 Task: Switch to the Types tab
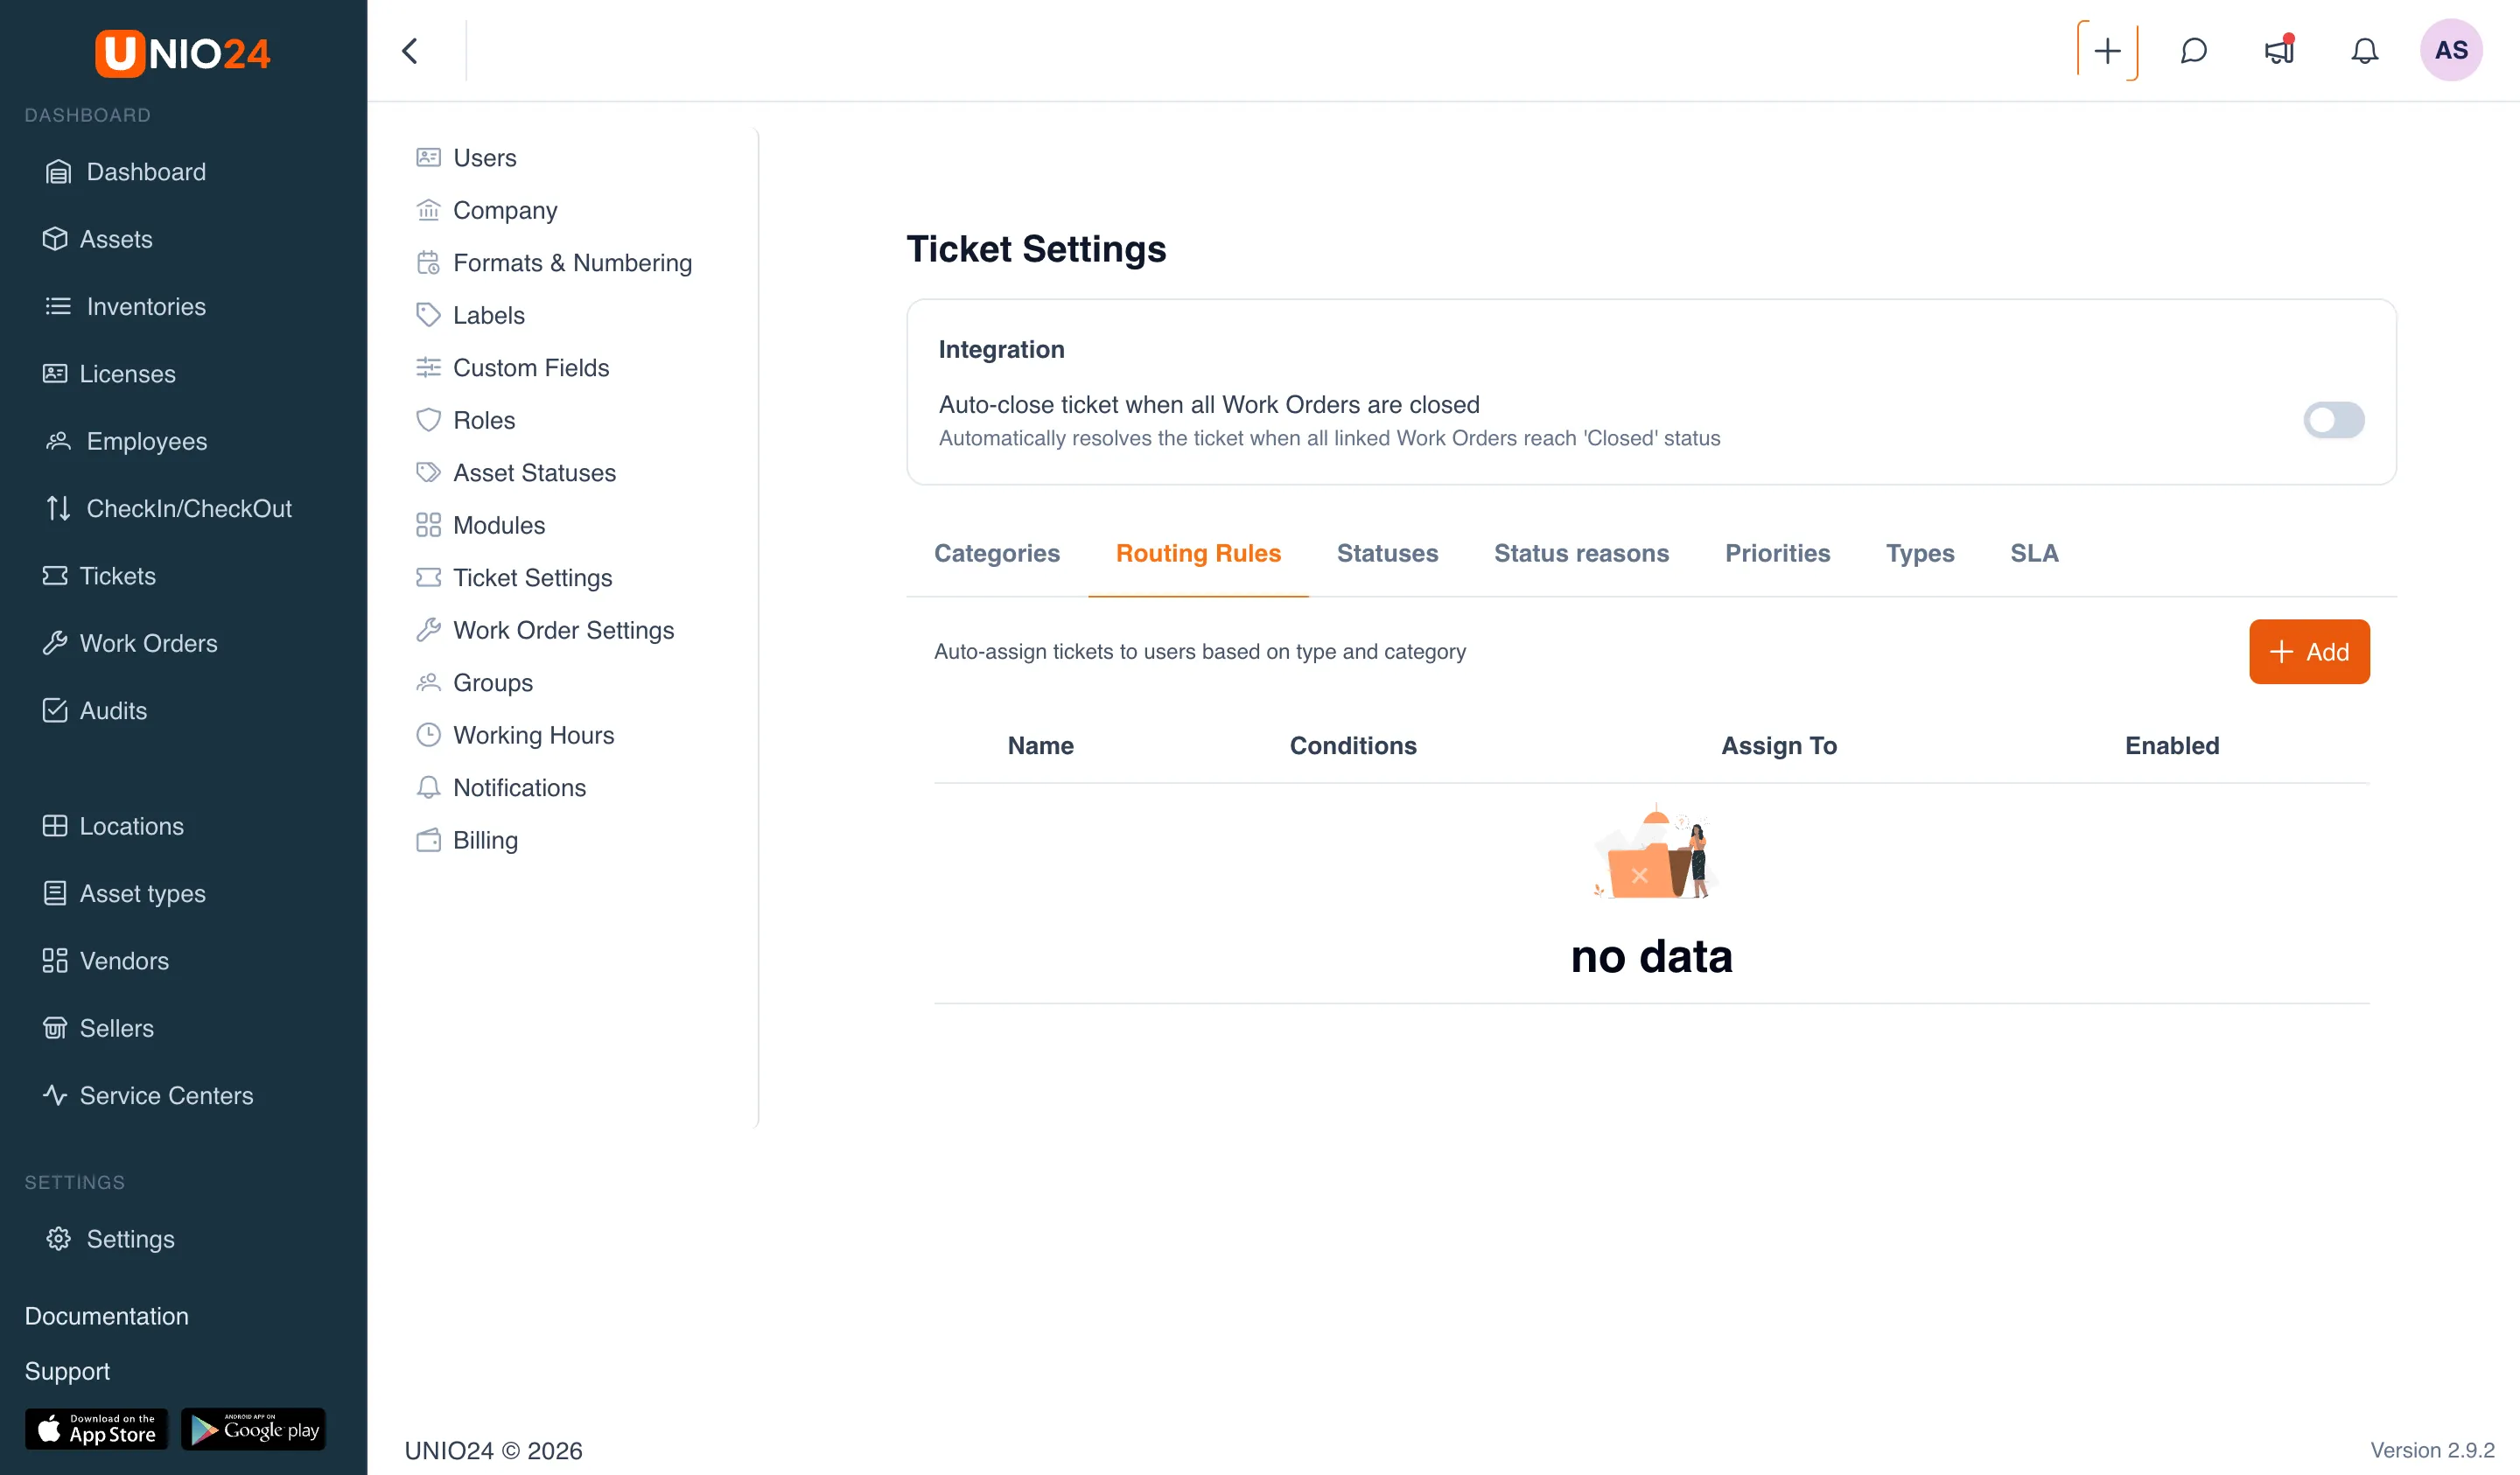[x=1920, y=553]
